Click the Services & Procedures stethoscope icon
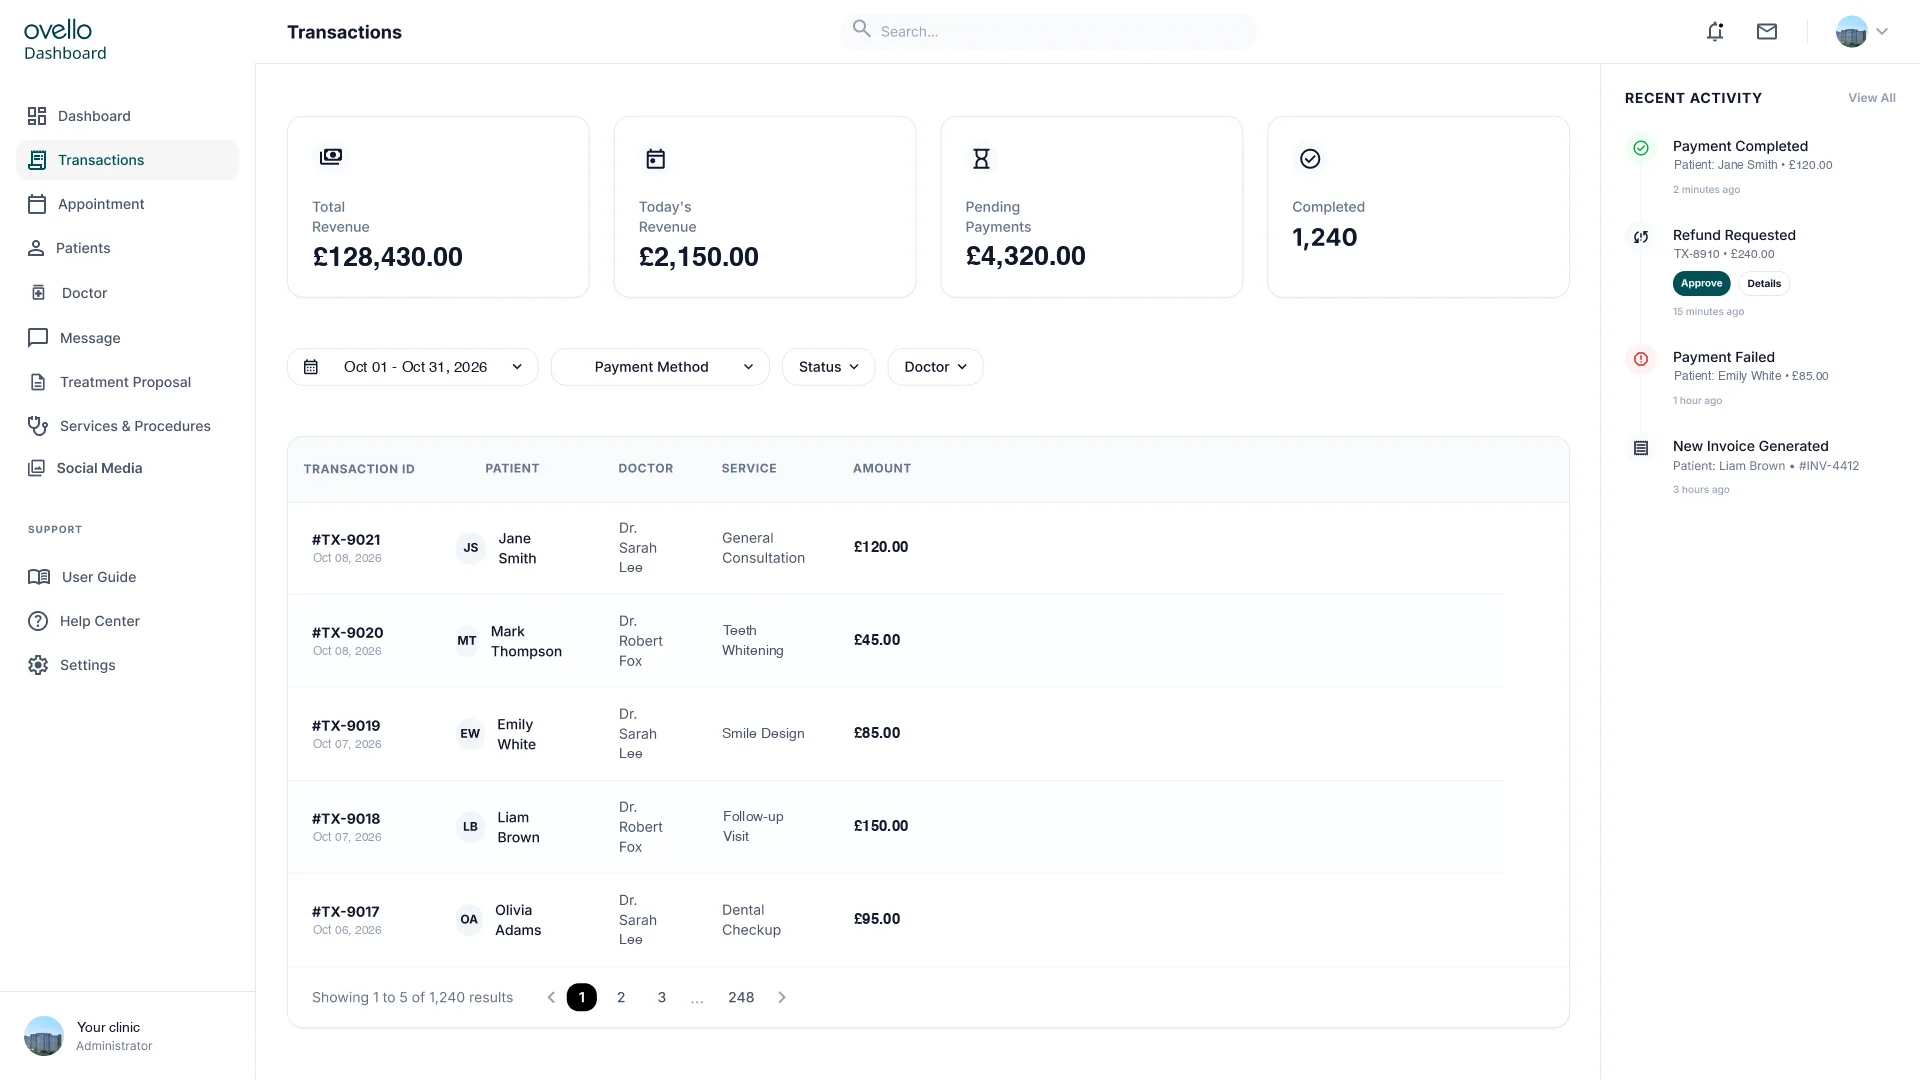1920x1080 pixels. 38,426
